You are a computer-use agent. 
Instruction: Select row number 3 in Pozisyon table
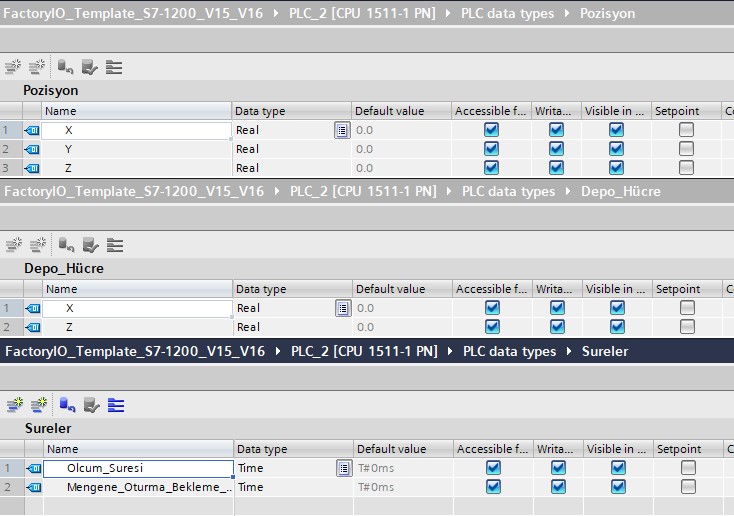[6, 168]
